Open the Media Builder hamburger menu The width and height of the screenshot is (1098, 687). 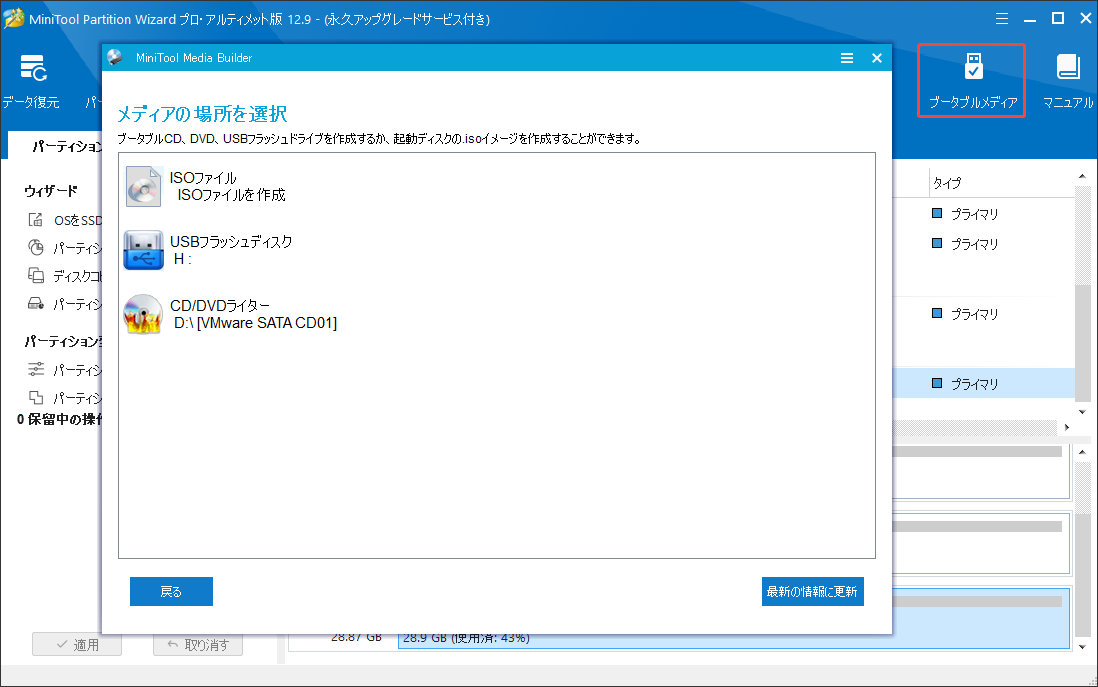click(x=847, y=58)
